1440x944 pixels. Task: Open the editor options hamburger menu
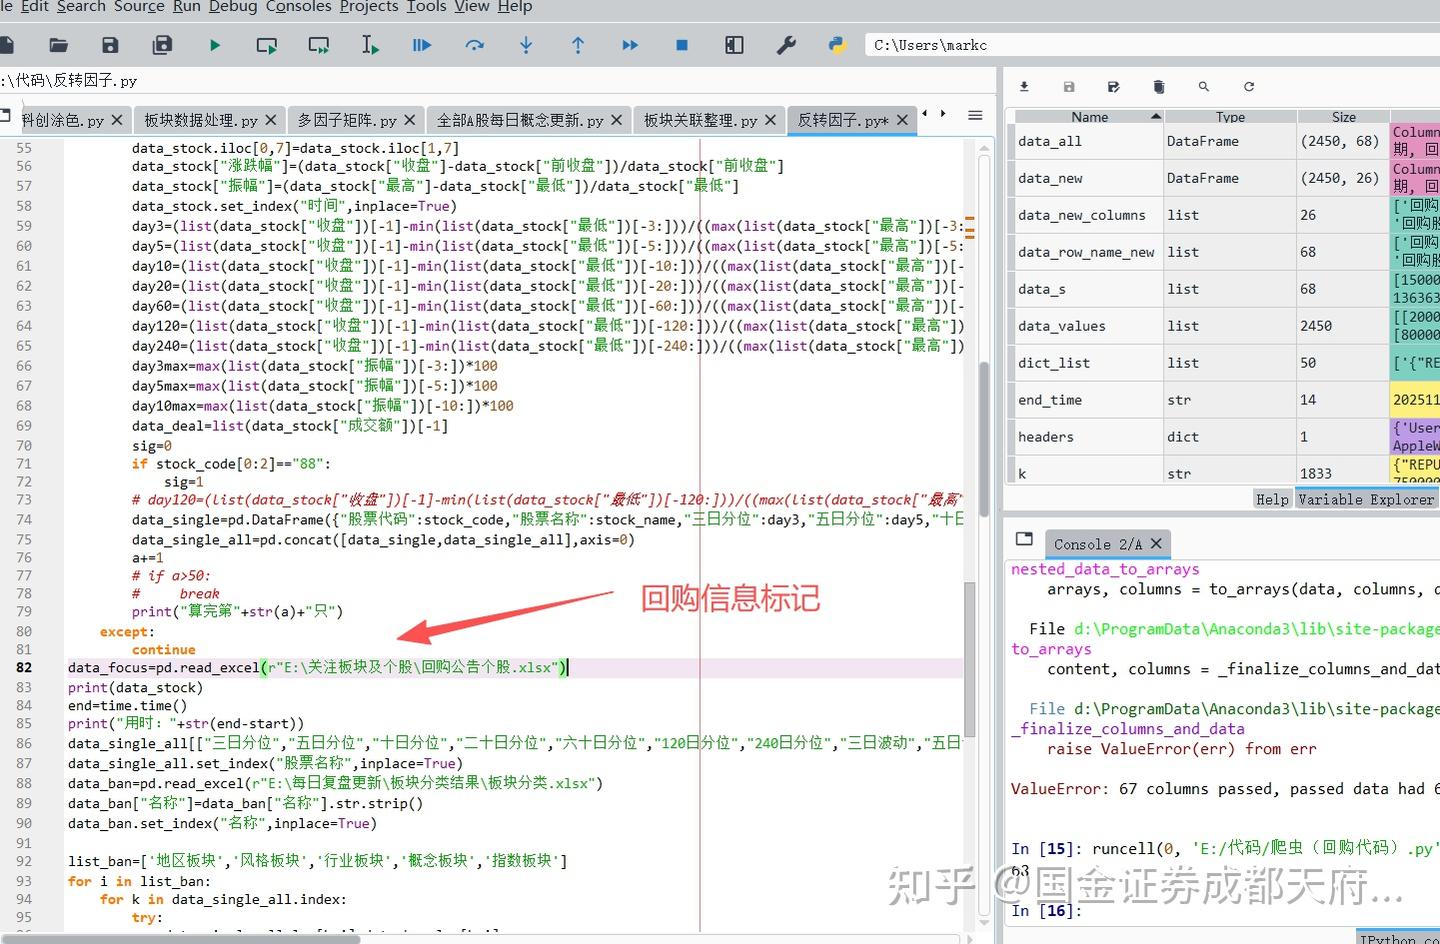[x=975, y=115]
